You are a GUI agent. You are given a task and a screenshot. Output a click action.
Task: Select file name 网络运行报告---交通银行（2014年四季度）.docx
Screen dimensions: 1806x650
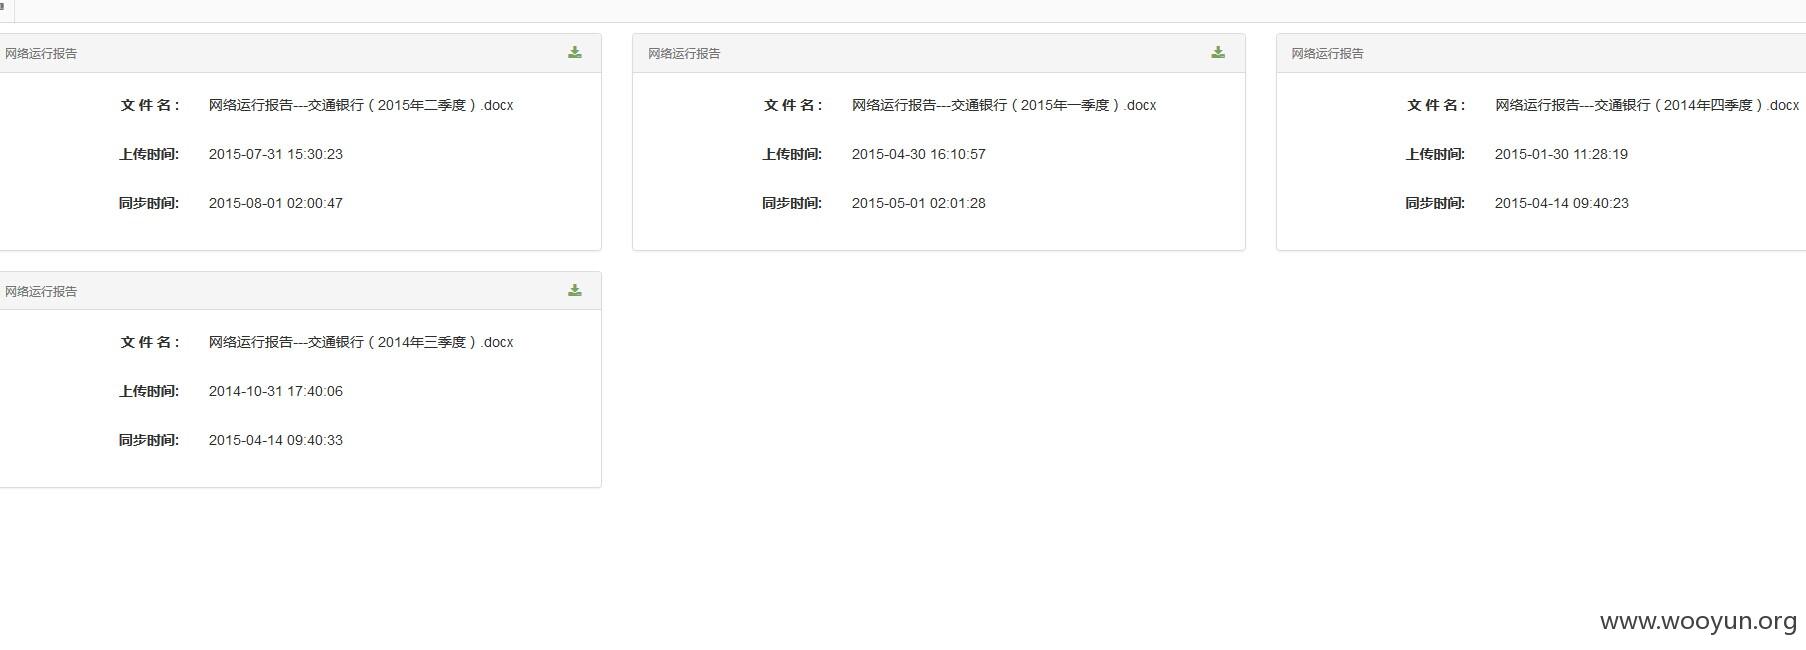(x=1647, y=105)
